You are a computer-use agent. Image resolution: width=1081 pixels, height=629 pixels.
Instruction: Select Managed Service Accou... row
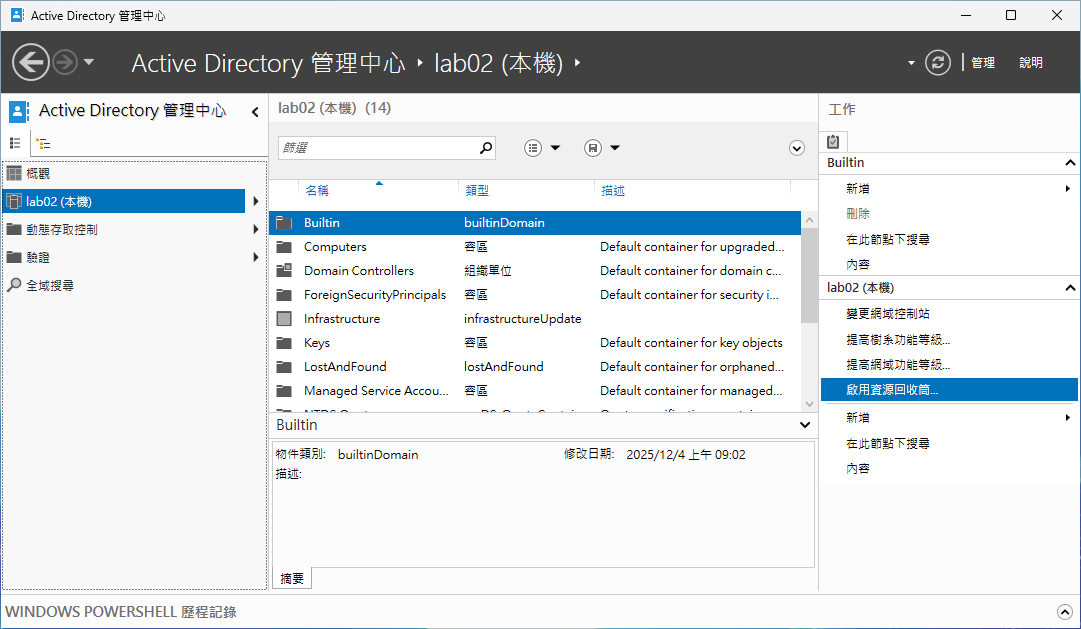[x=535, y=390]
